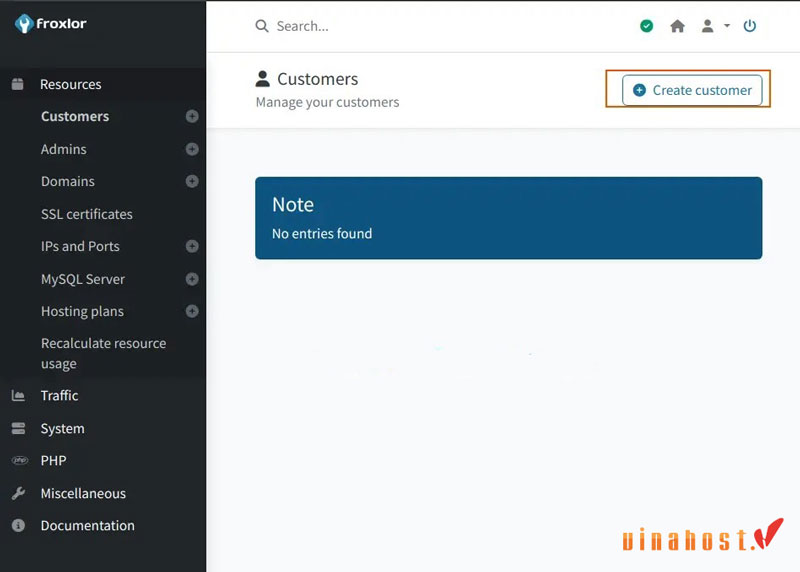The height and width of the screenshot is (572, 800).
Task: Collapse the Resources section
Action: pos(70,84)
